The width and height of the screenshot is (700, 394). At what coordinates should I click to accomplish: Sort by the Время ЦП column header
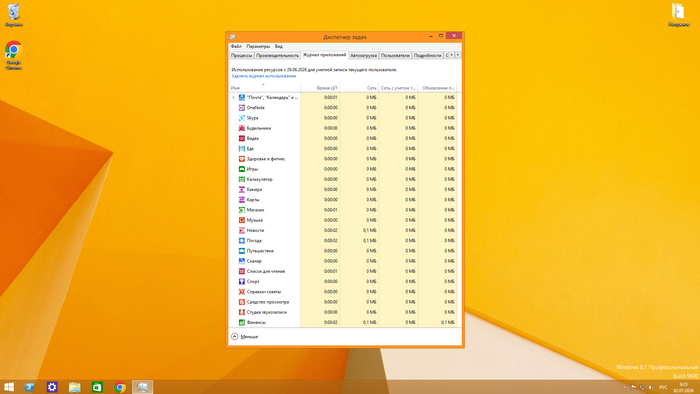click(320, 88)
